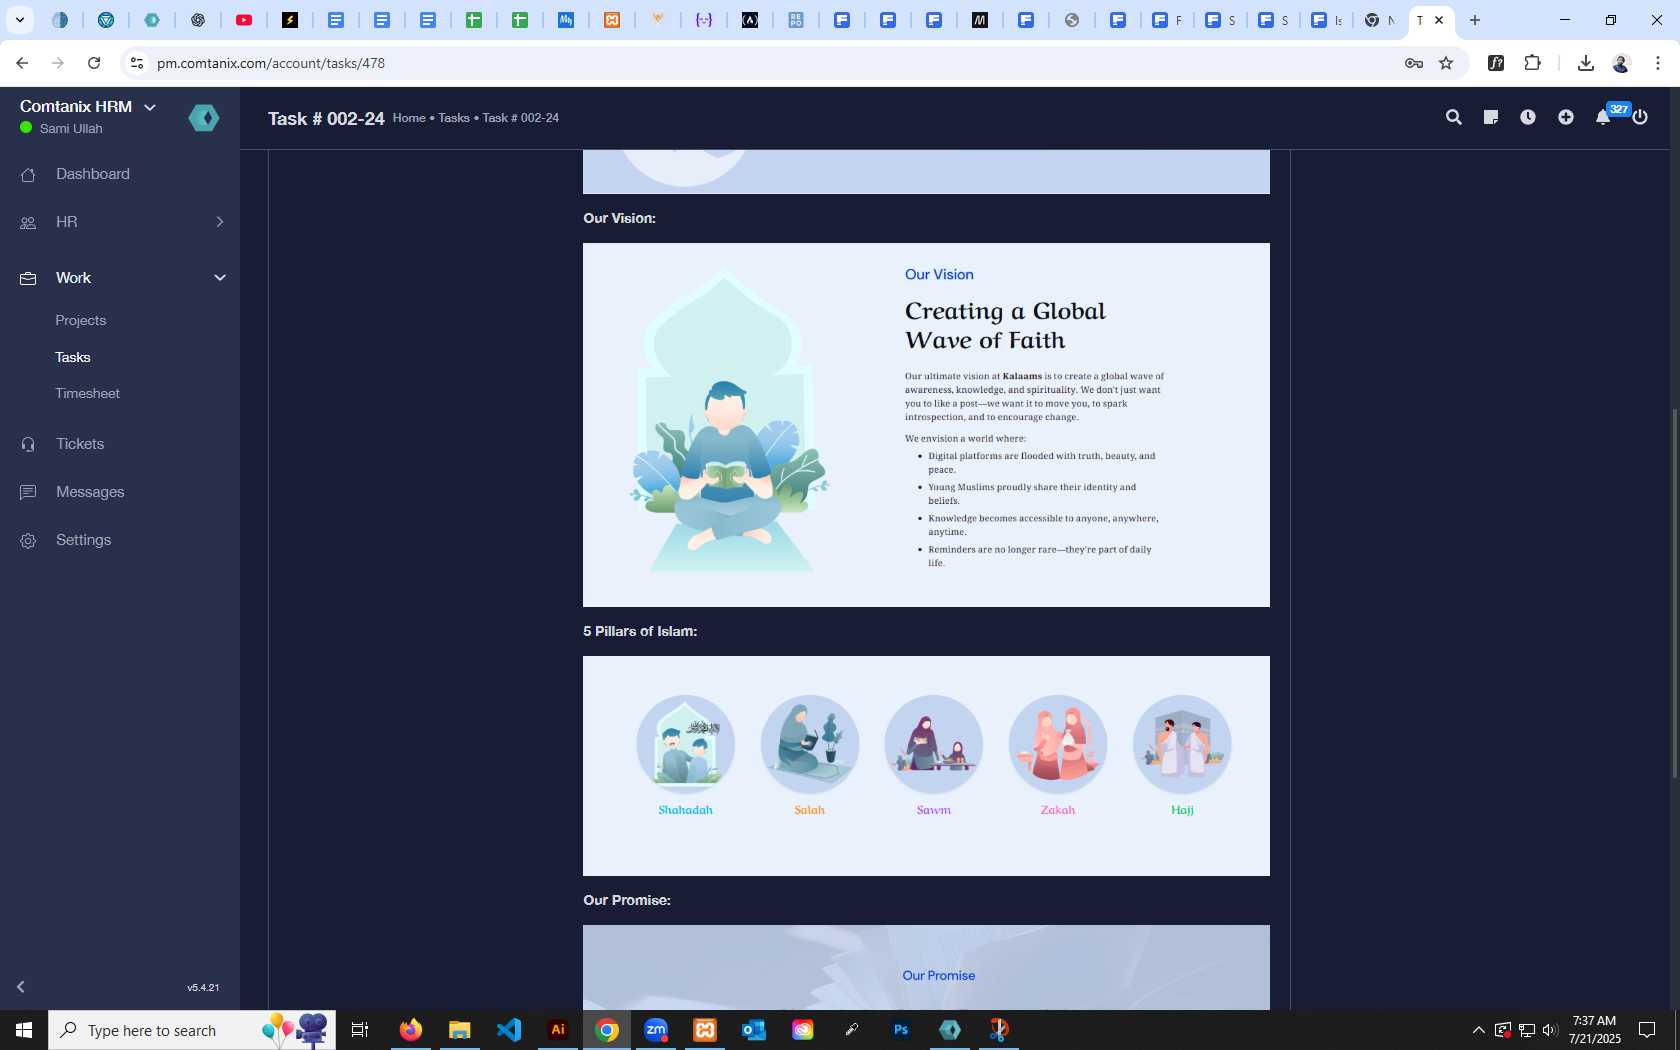Click the Sami Ullah user name
Screen dimensions: 1680x1050
[71, 129]
